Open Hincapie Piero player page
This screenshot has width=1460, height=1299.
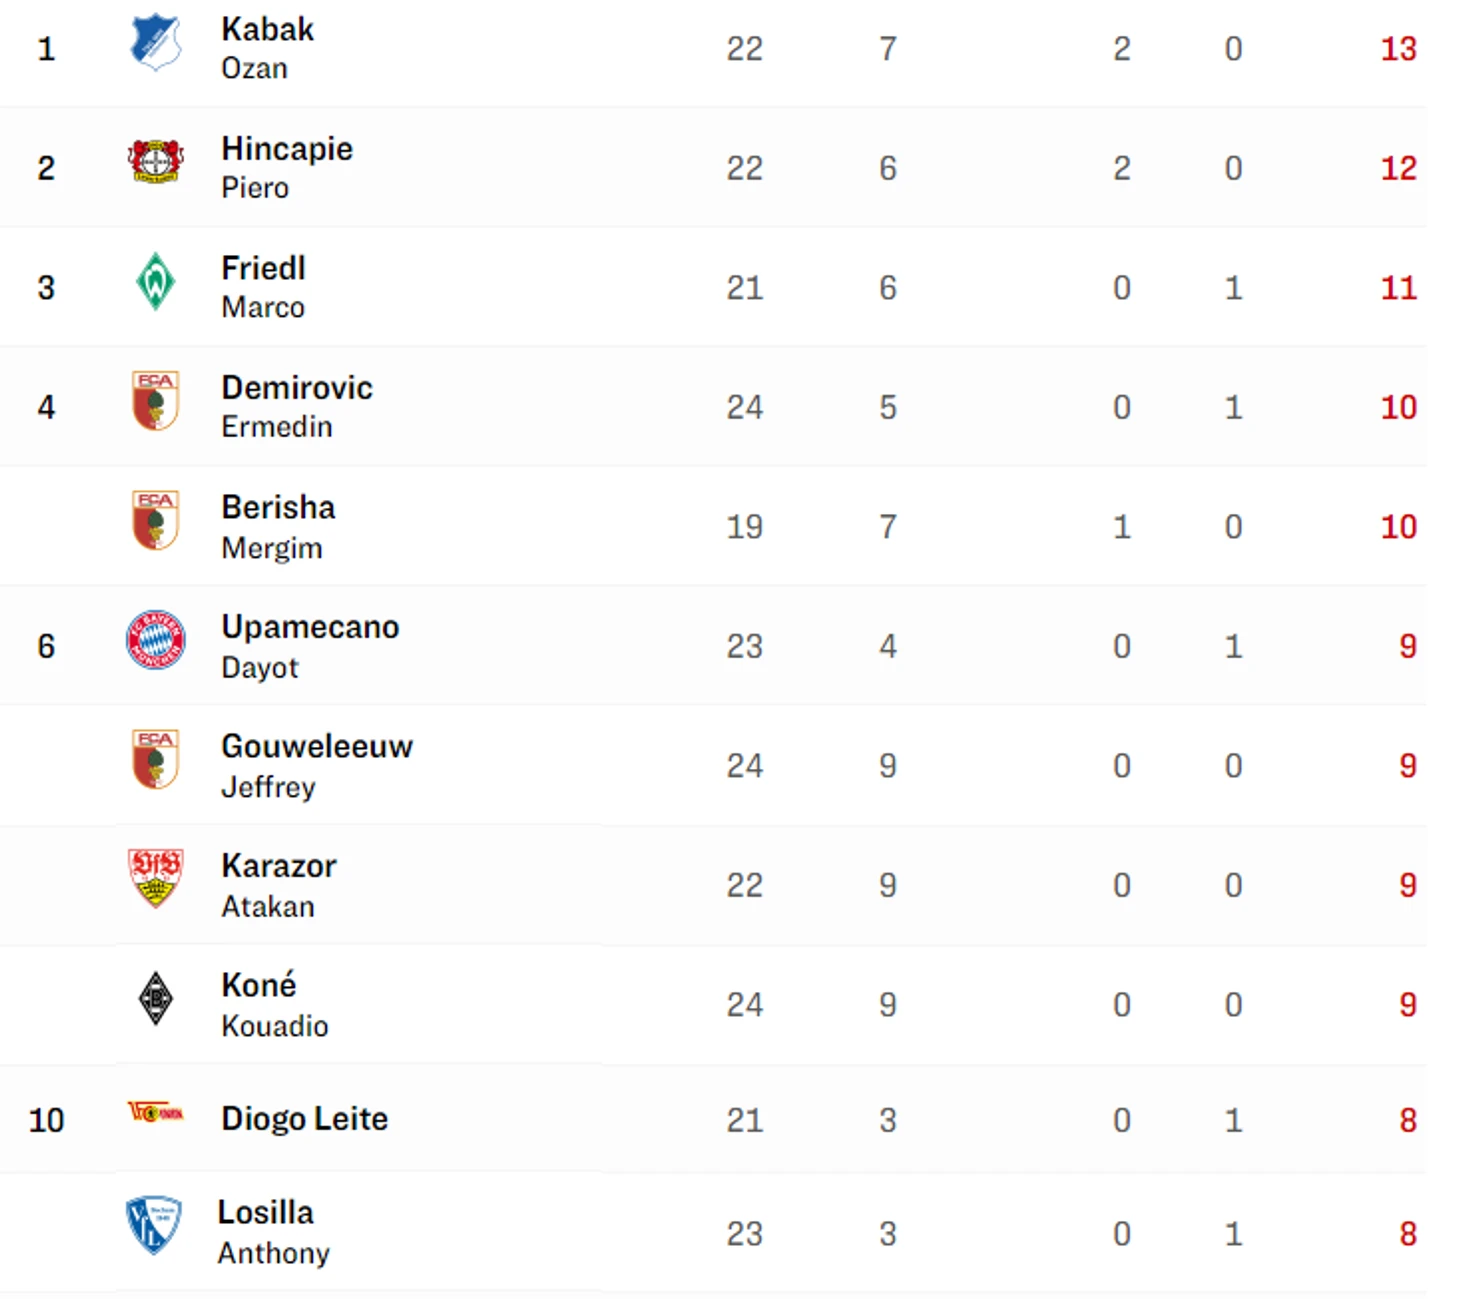(287, 167)
